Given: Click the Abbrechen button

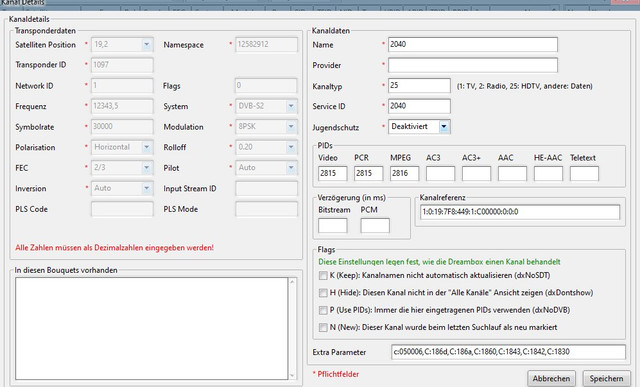Looking at the screenshot, I should [551, 378].
